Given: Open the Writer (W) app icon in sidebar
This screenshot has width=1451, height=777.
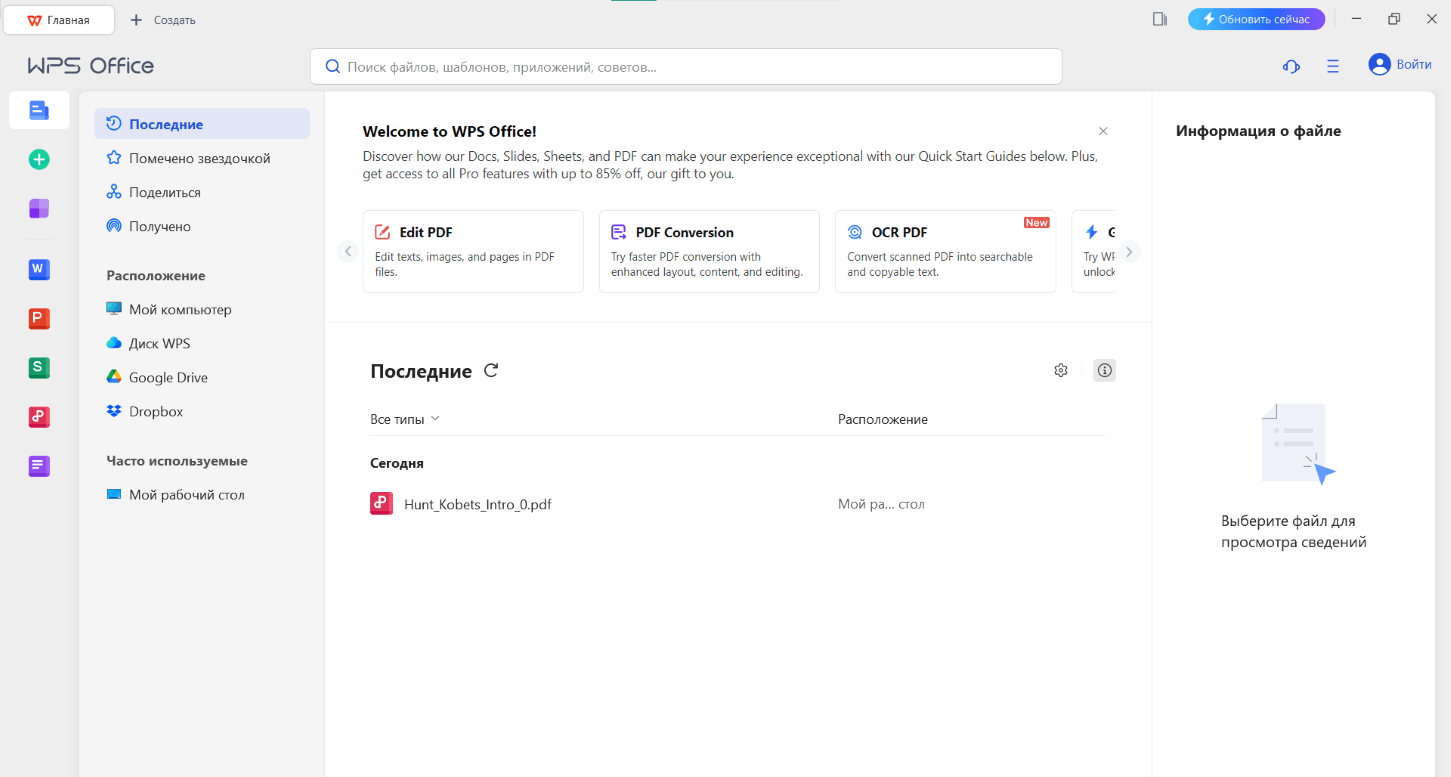Looking at the screenshot, I should (39, 269).
